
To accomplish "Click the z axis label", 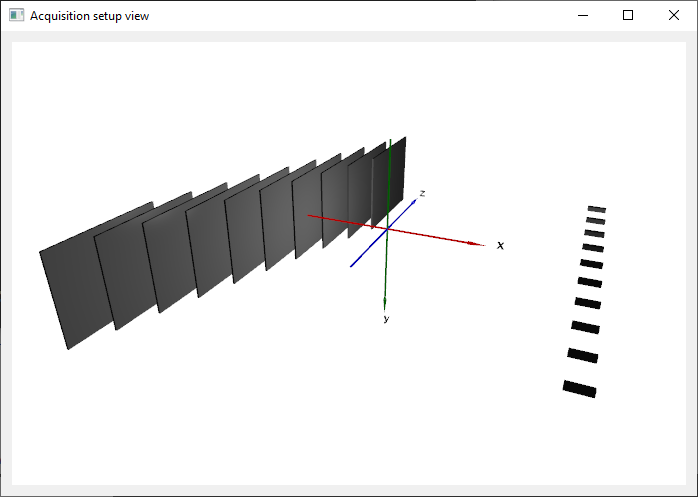I will 422,193.
